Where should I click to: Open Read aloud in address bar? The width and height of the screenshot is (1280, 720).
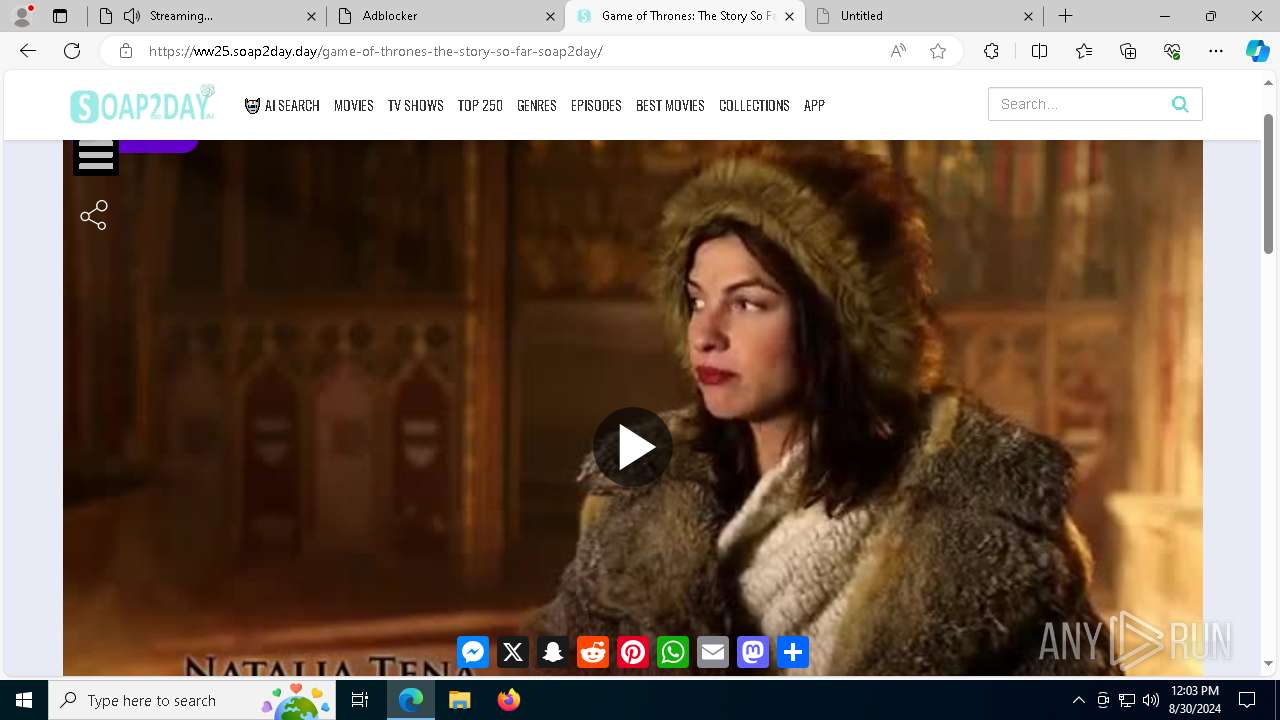898,51
